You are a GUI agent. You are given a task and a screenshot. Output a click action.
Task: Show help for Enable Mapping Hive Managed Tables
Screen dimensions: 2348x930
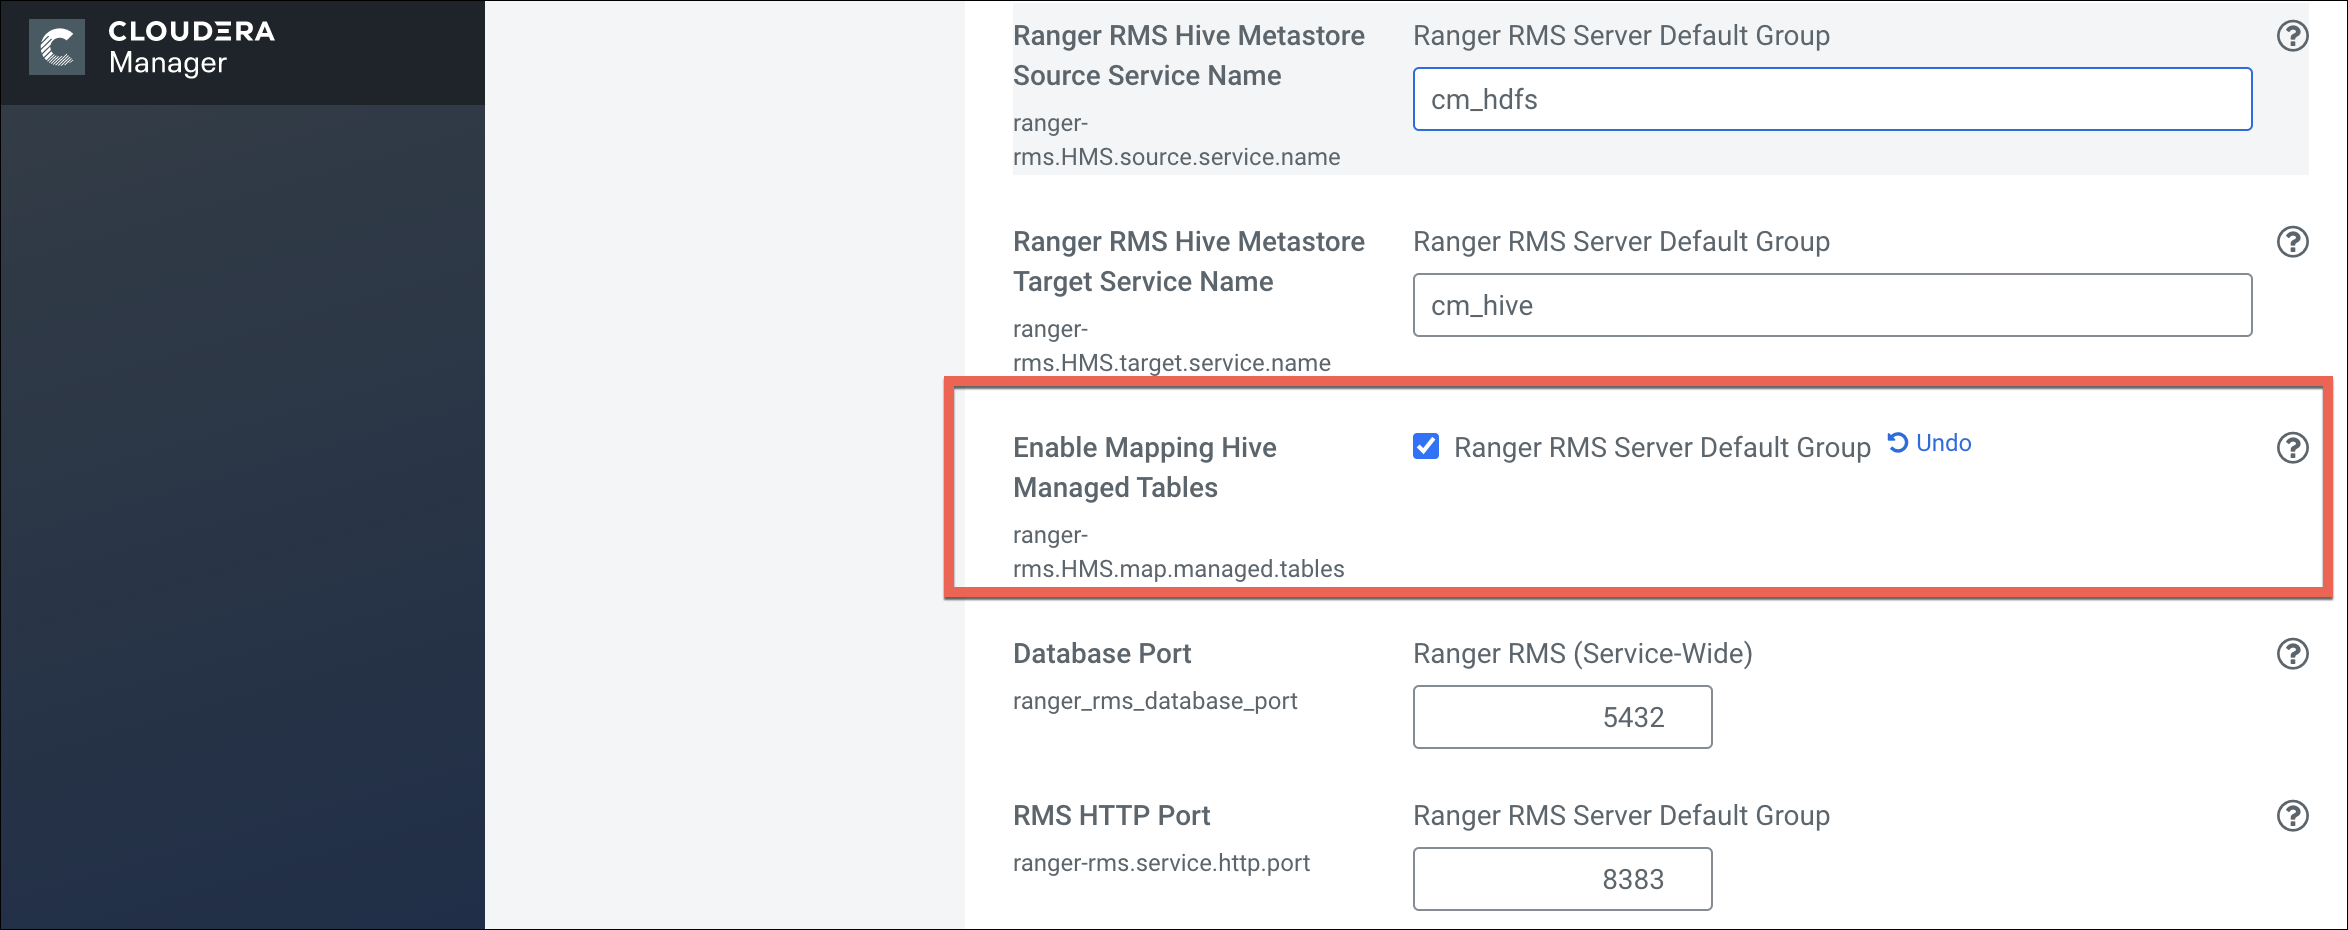tap(2292, 448)
